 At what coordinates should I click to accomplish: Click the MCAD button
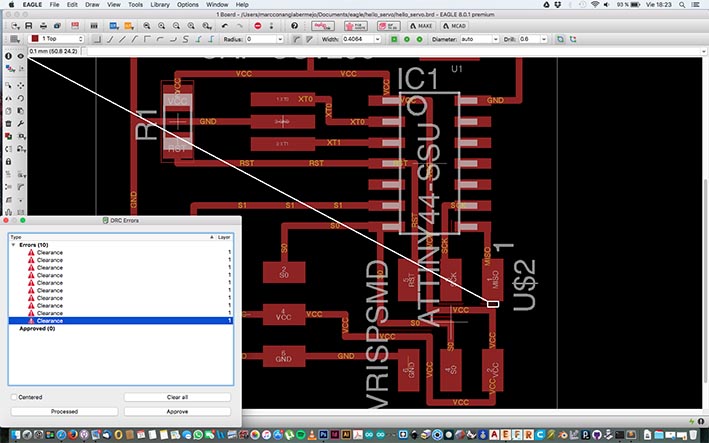454,26
